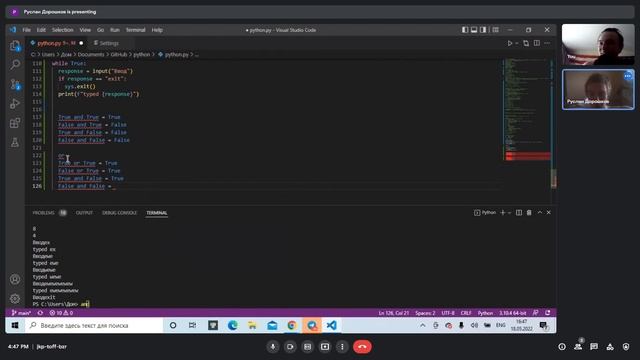
Task: Open the Selection menu
Action: click(x=62, y=30)
